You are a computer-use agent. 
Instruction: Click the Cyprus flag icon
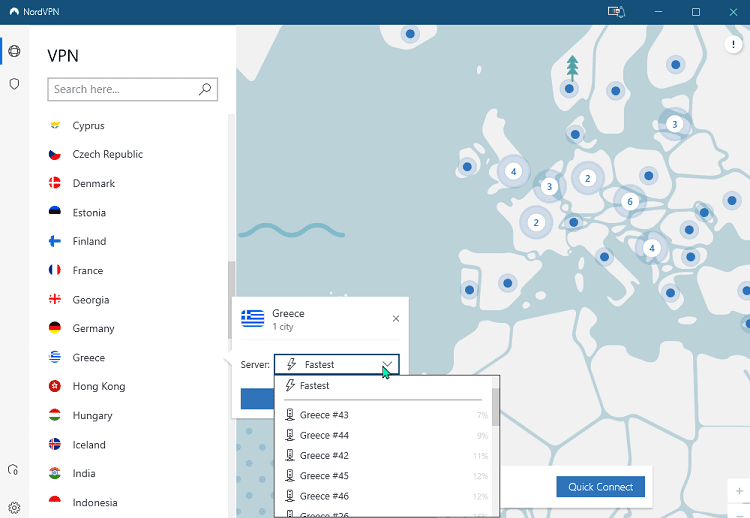click(x=55, y=125)
